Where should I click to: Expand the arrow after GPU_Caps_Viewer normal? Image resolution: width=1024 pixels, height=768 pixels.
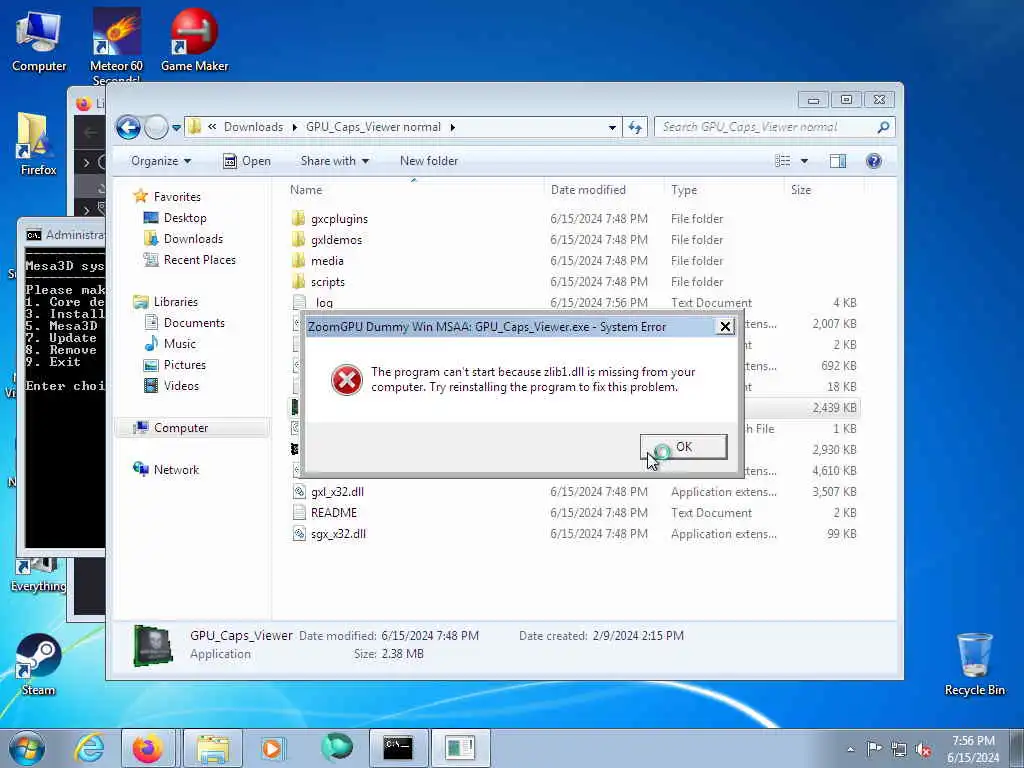click(453, 127)
